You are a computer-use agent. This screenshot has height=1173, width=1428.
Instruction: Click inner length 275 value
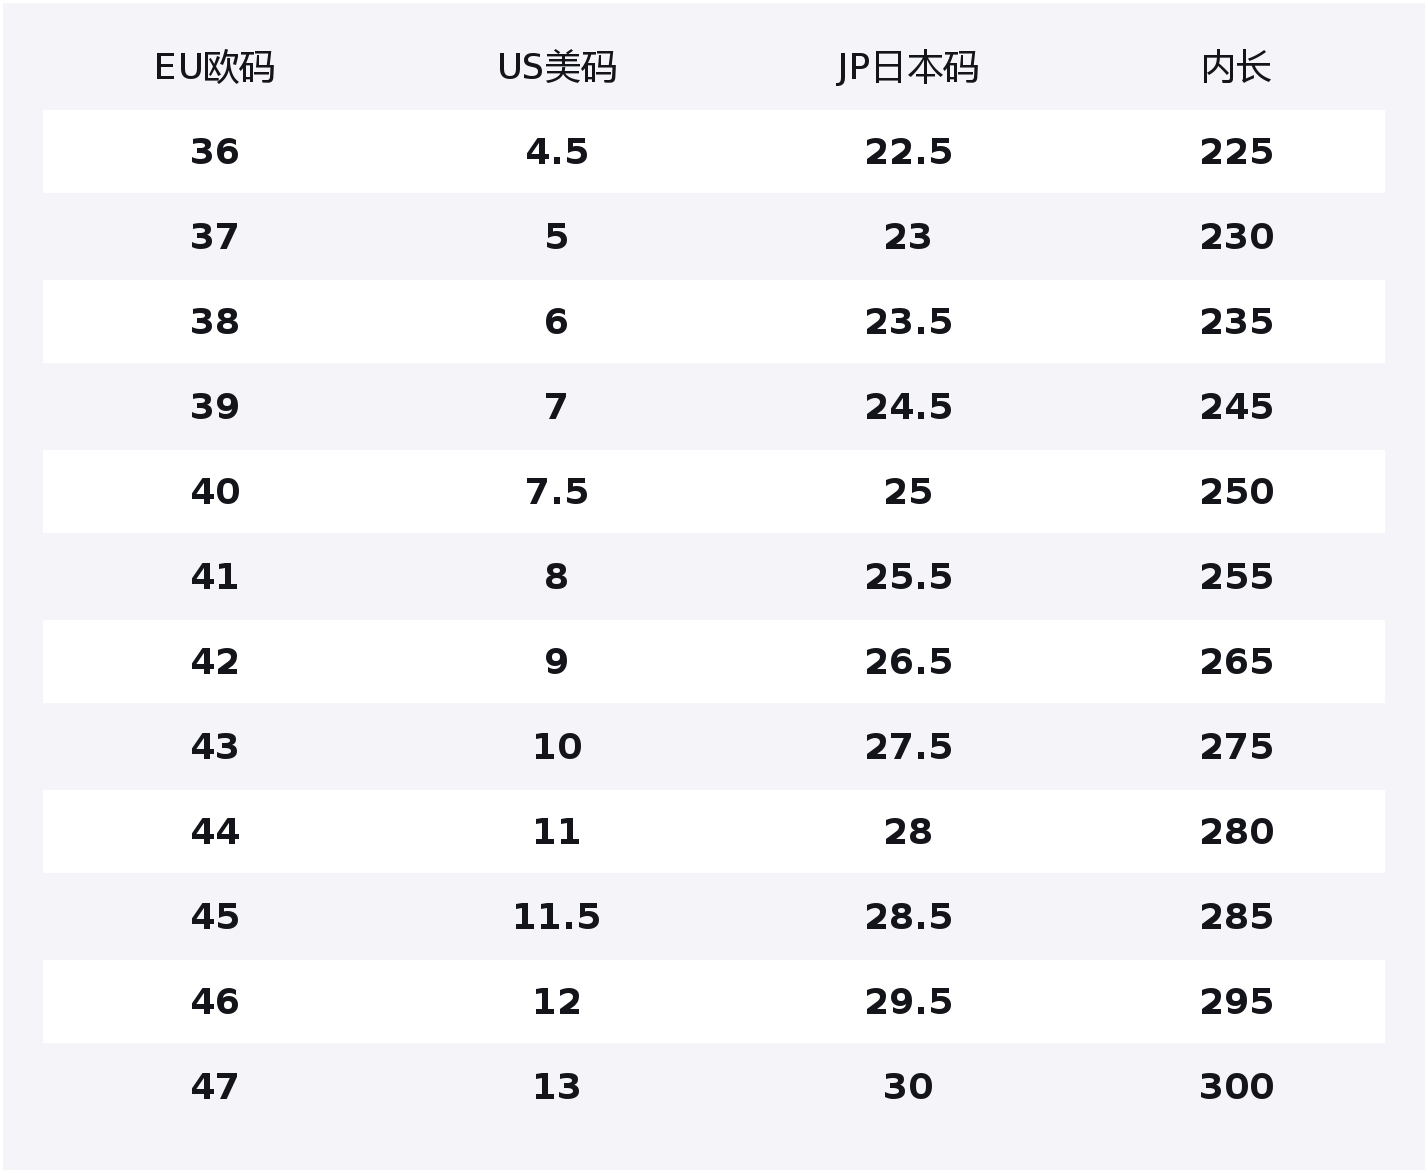(1236, 747)
